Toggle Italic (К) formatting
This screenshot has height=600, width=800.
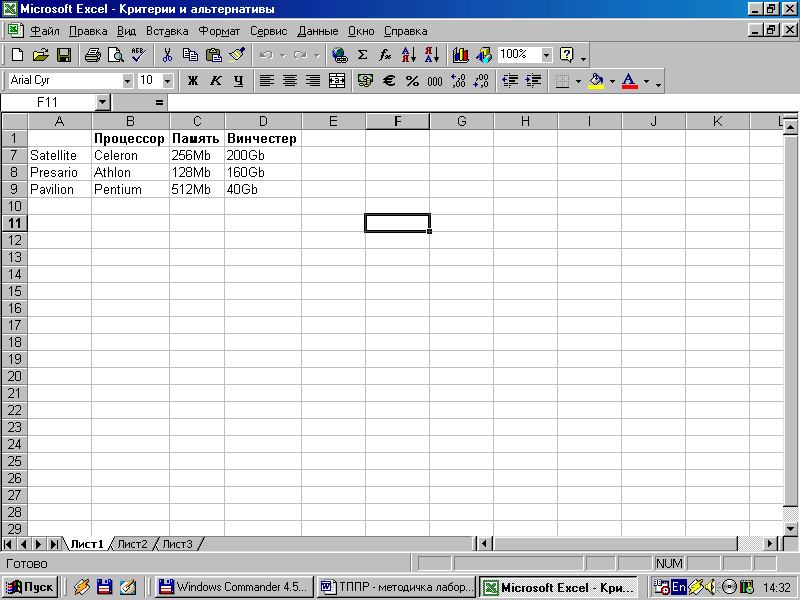(215, 81)
